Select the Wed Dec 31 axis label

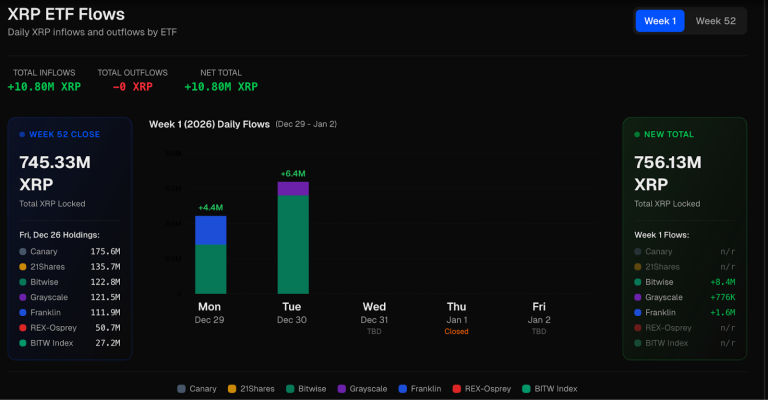click(x=375, y=312)
